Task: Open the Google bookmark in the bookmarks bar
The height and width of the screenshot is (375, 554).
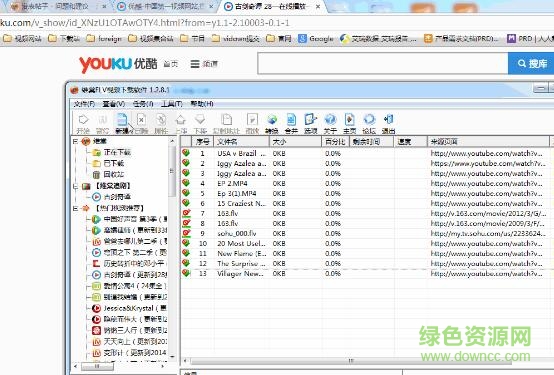Action: [x=316, y=39]
